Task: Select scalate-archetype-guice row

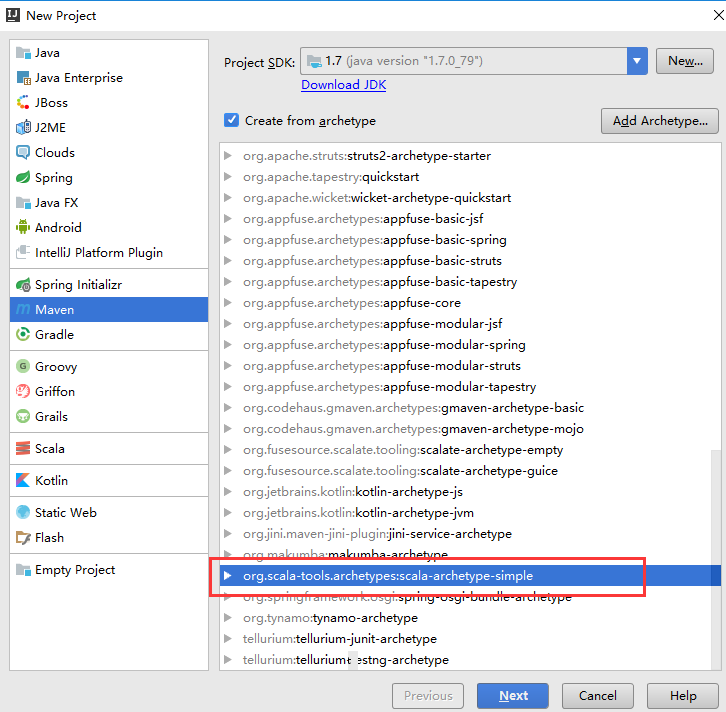Action: (465, 471)
